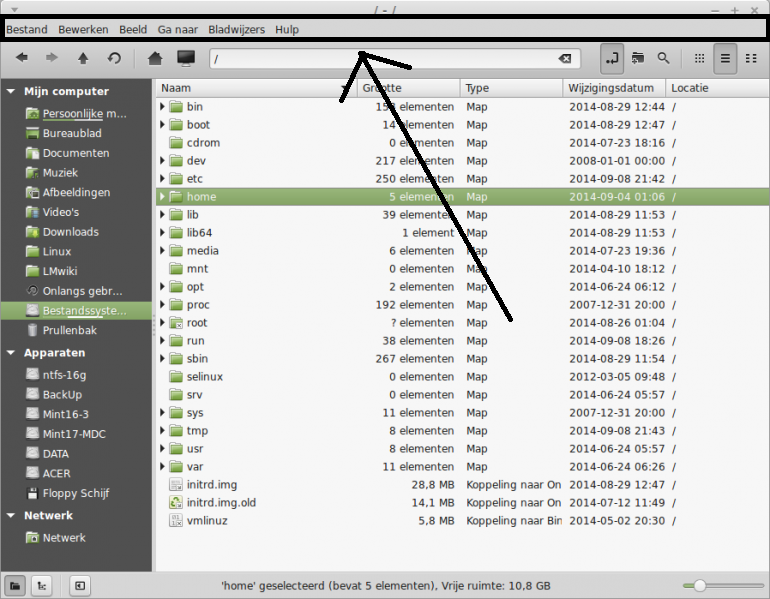
Task: Collapse the Mijn computer section
Action: (11, 91)
